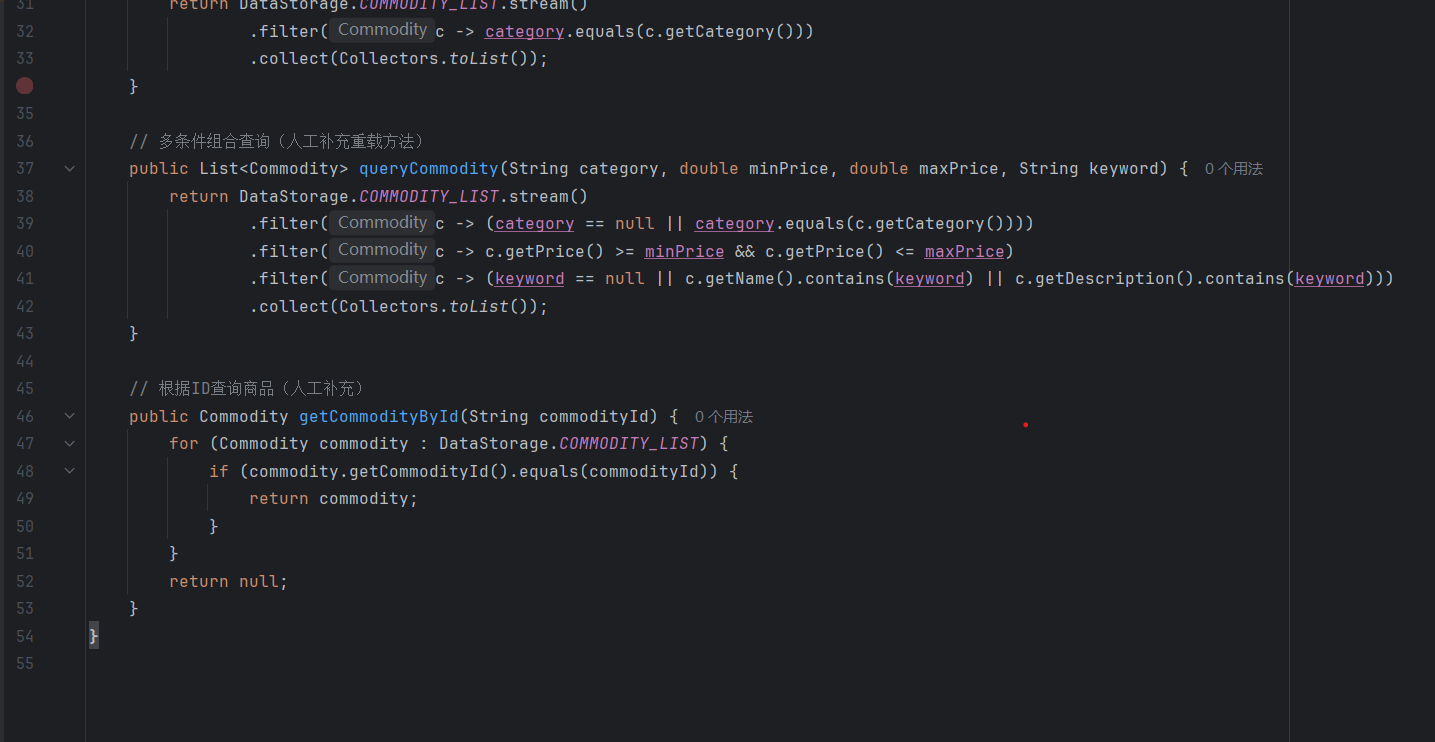The image size is (1435, 742).
Task: Click the underlined category on line 32
Action: 524,31
